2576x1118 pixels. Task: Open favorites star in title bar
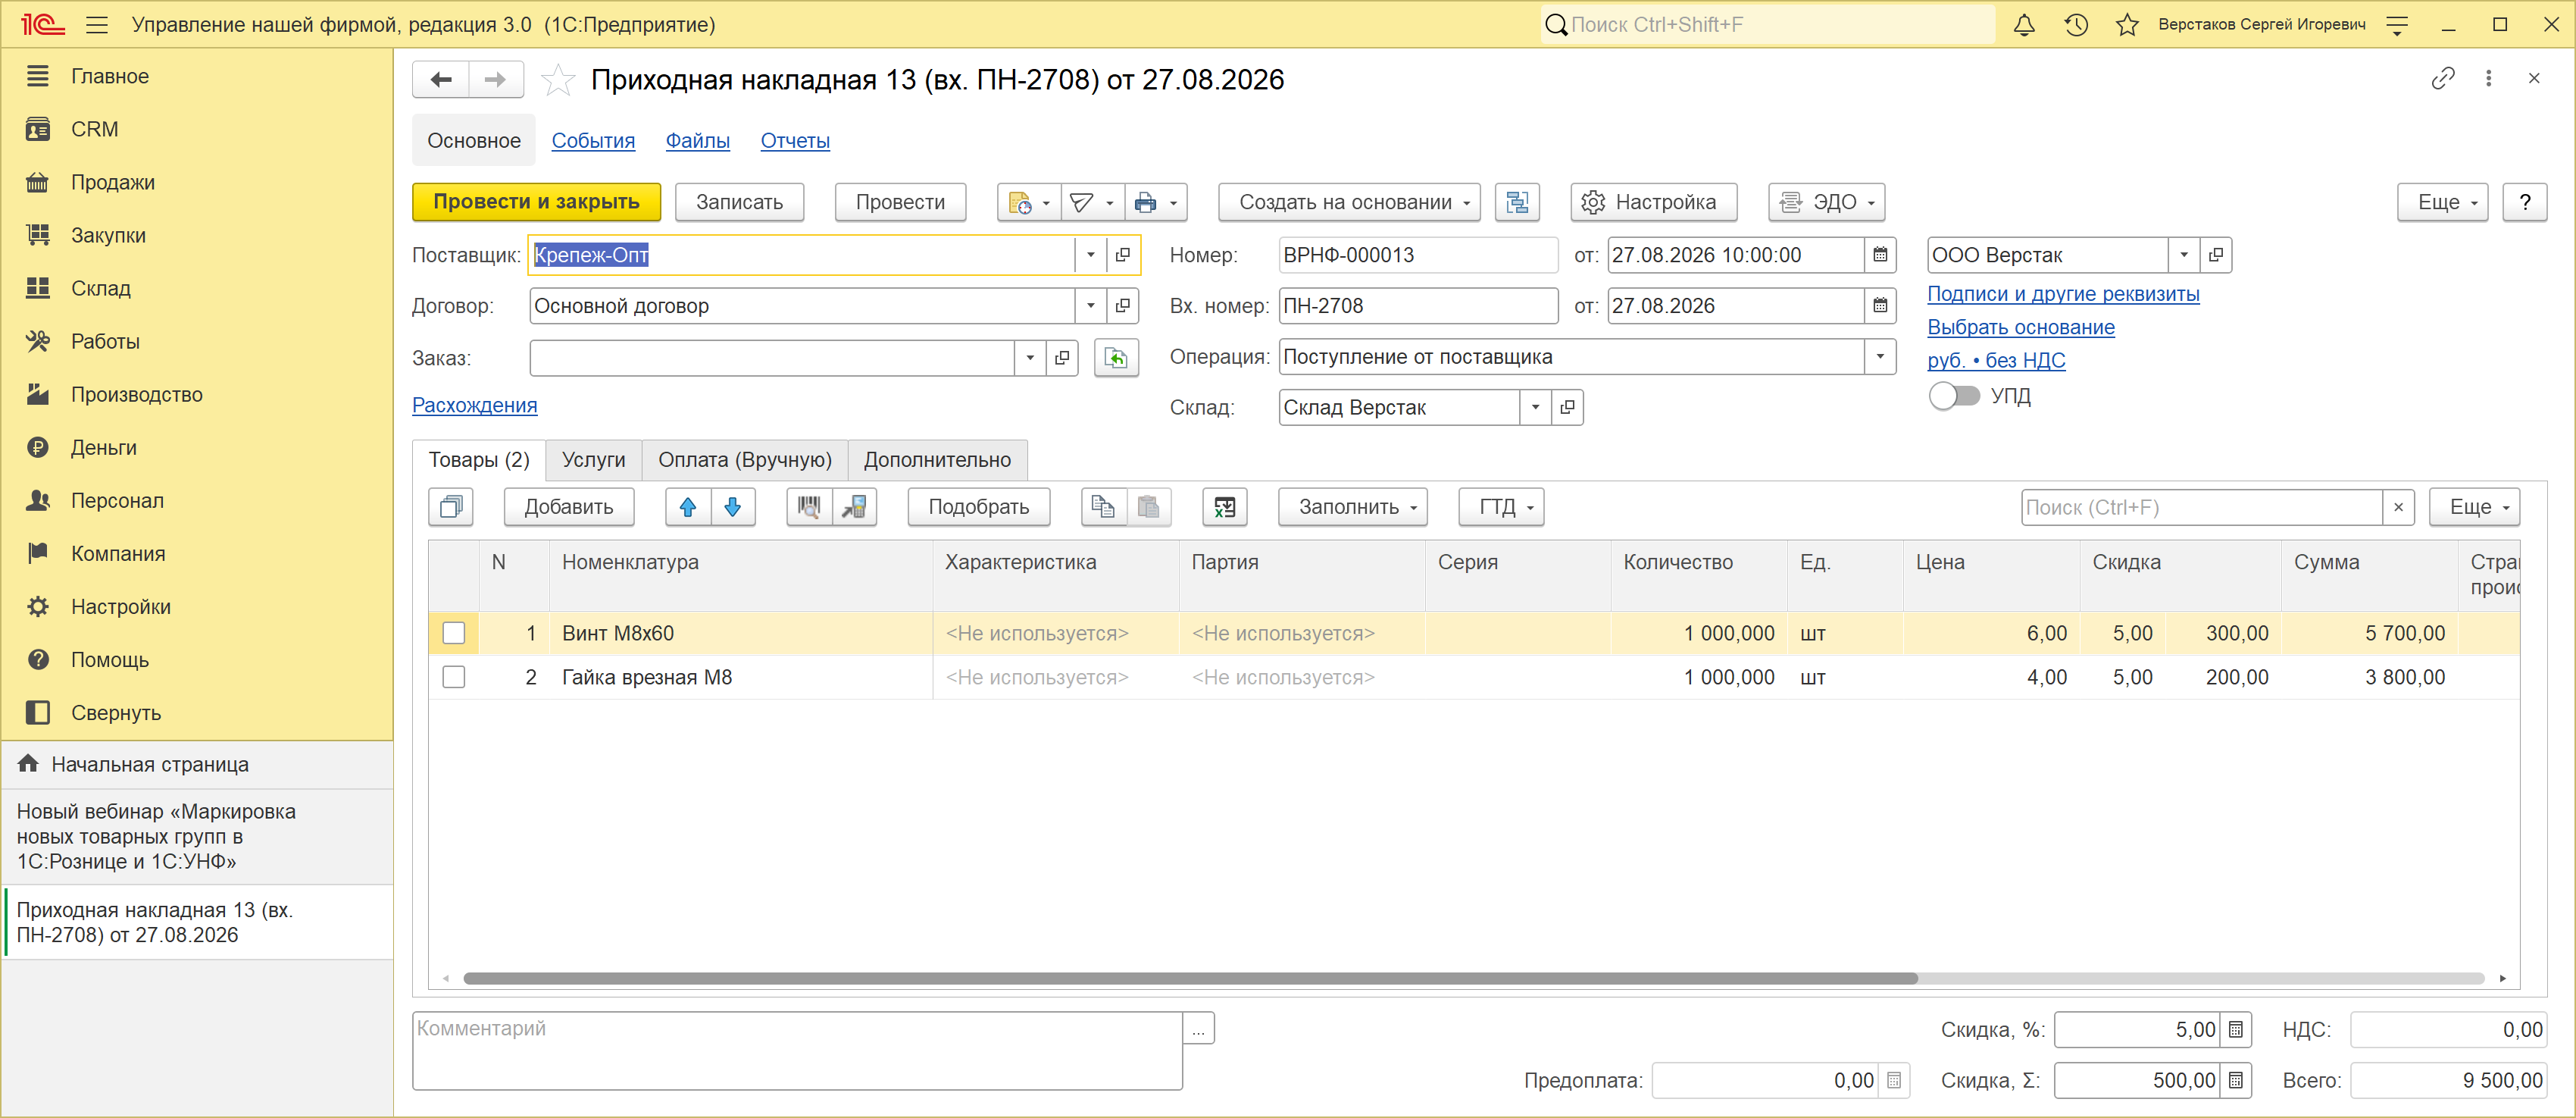(x=2127, y=25)
